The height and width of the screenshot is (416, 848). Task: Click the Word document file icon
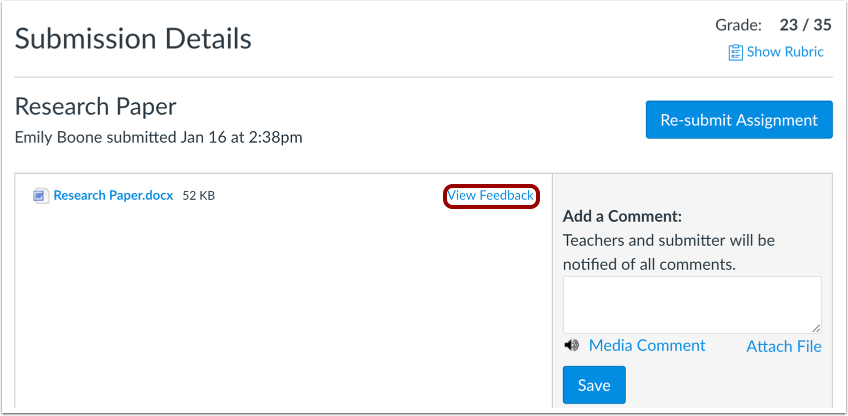(39, 196)
